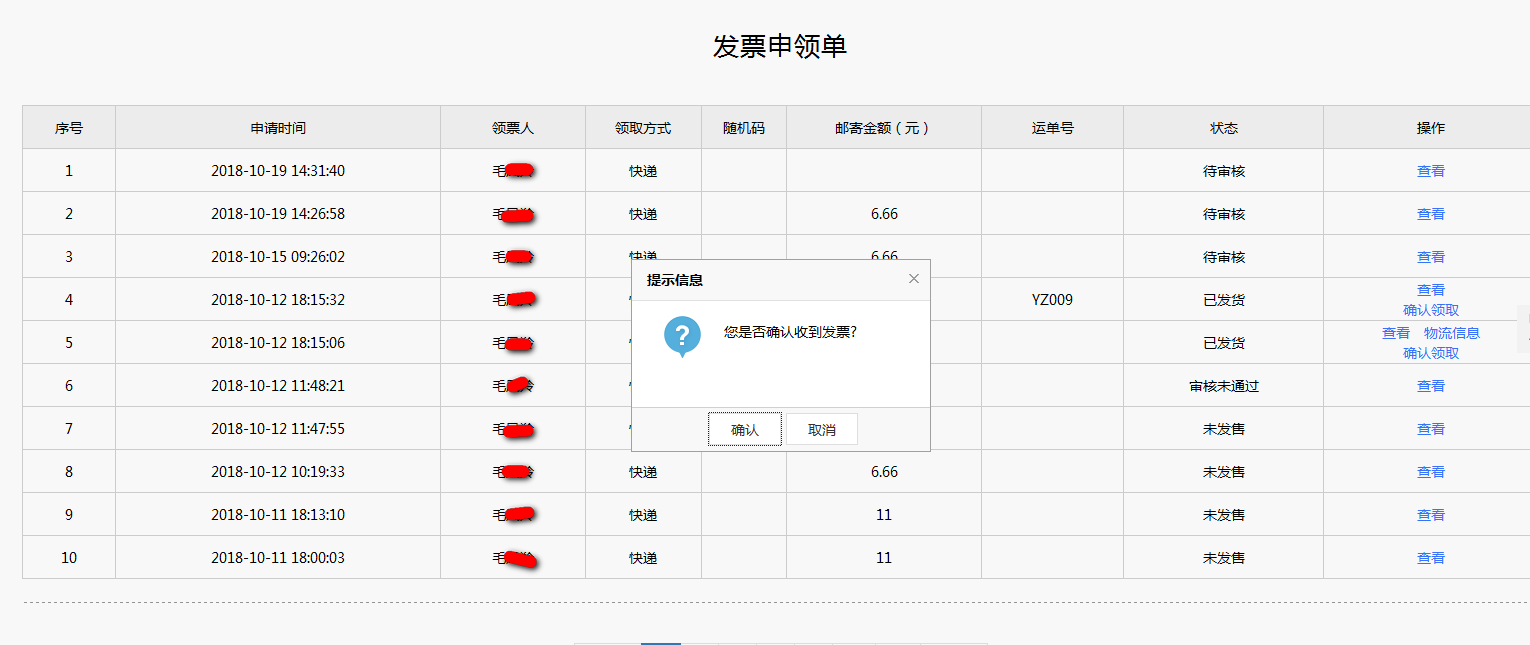Click timestamp 2018-10-11 18:13:10
Image resolution: width=1530 pixels, height=645 pixels.
[x=278, y=515]
